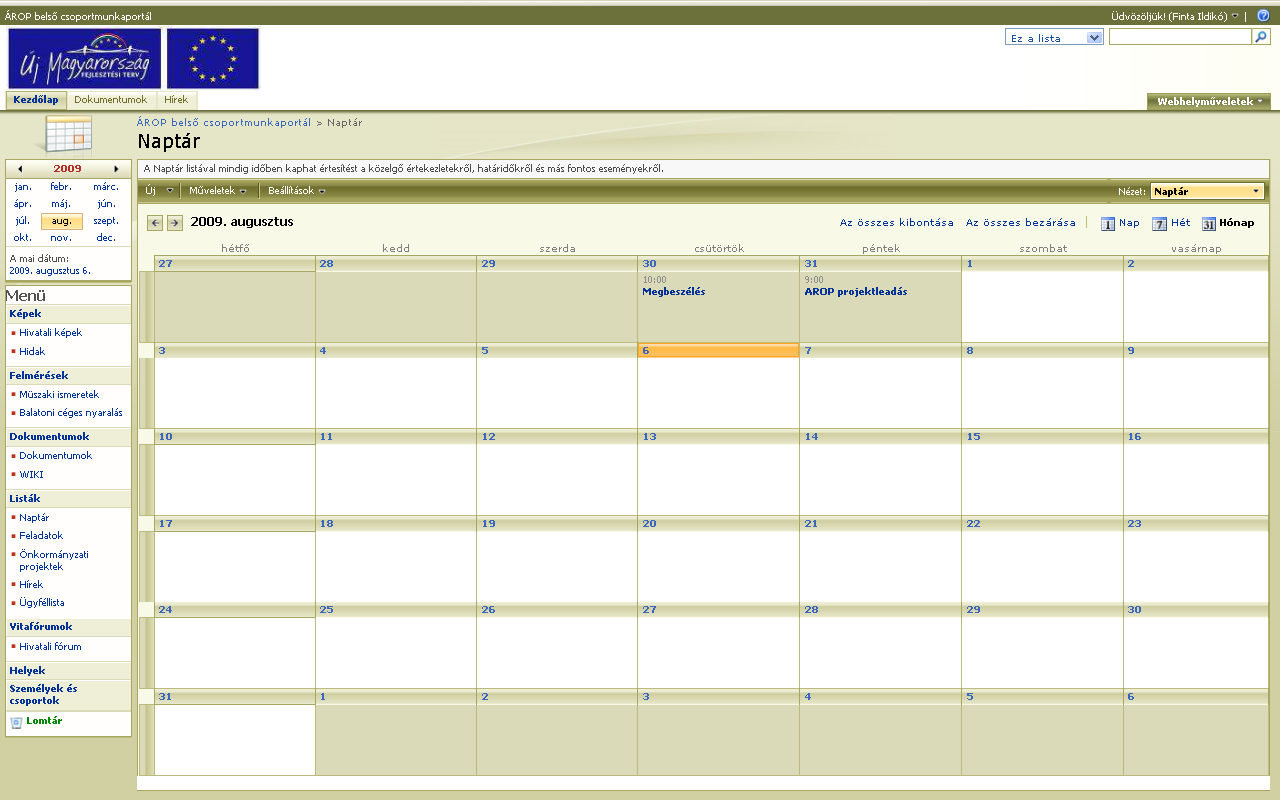Open Műszaki ismeretek survey
This screenshot has width=1280, height=800.
(x=59, y=395)
